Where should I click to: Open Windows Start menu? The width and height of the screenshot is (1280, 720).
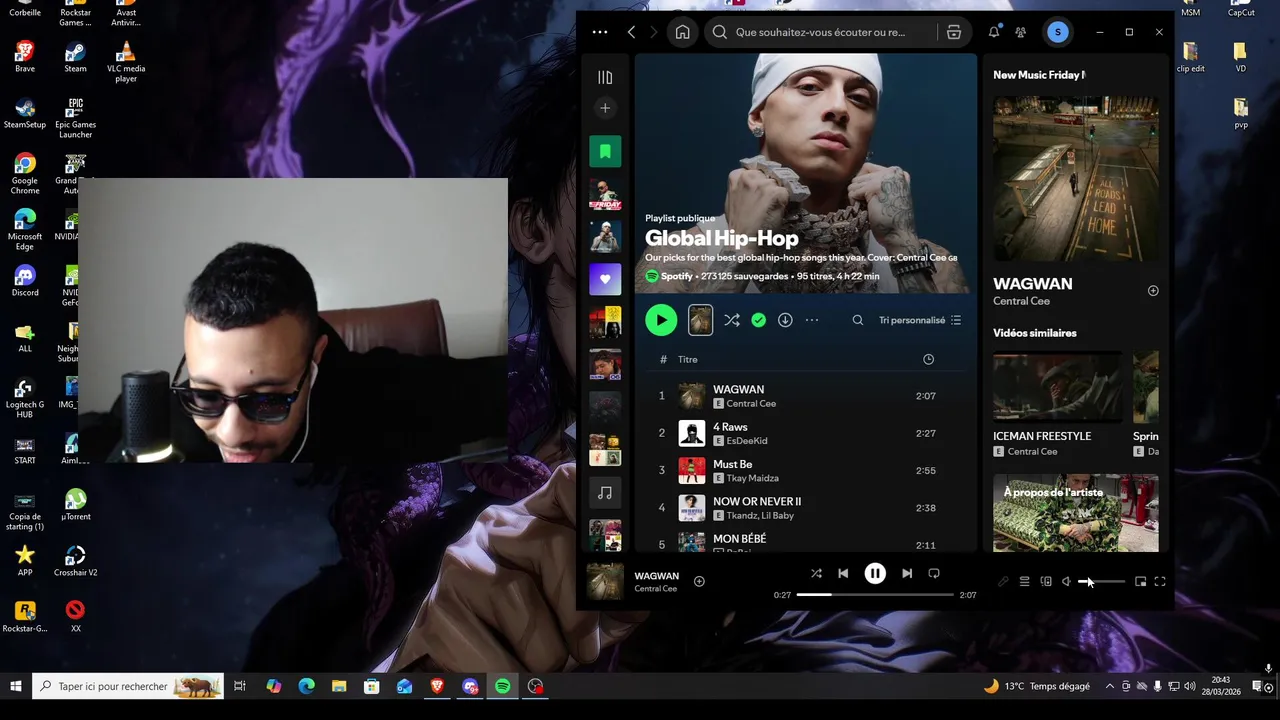15,686
